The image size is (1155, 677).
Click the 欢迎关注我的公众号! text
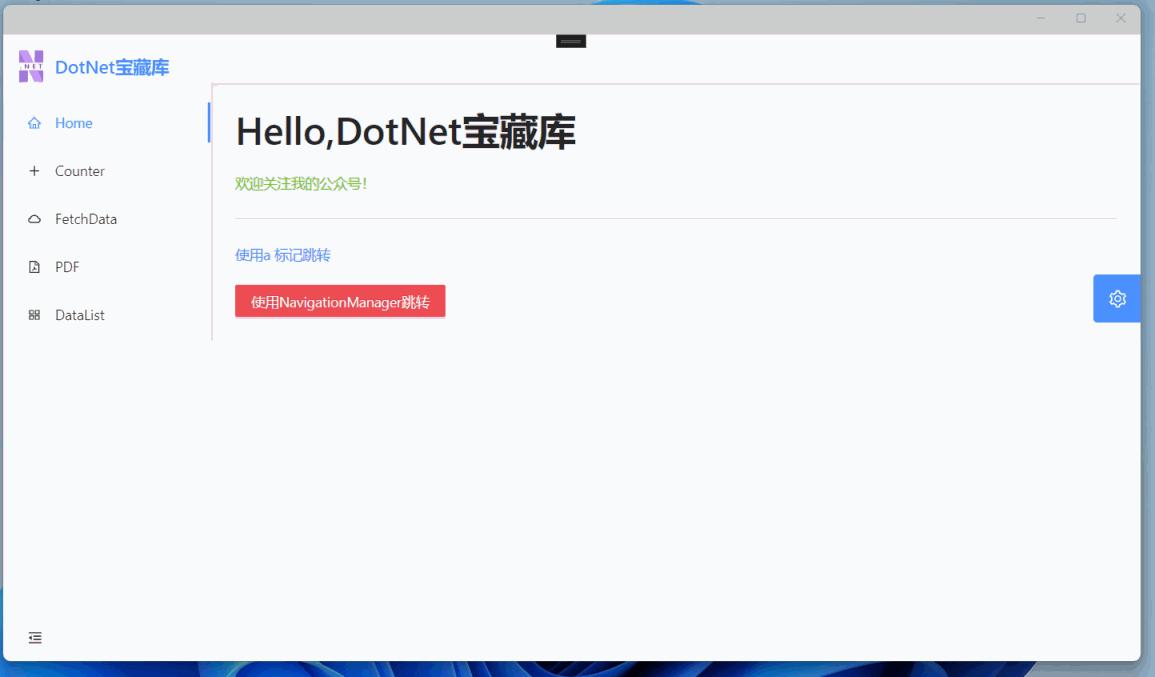(x=301, y=183)
